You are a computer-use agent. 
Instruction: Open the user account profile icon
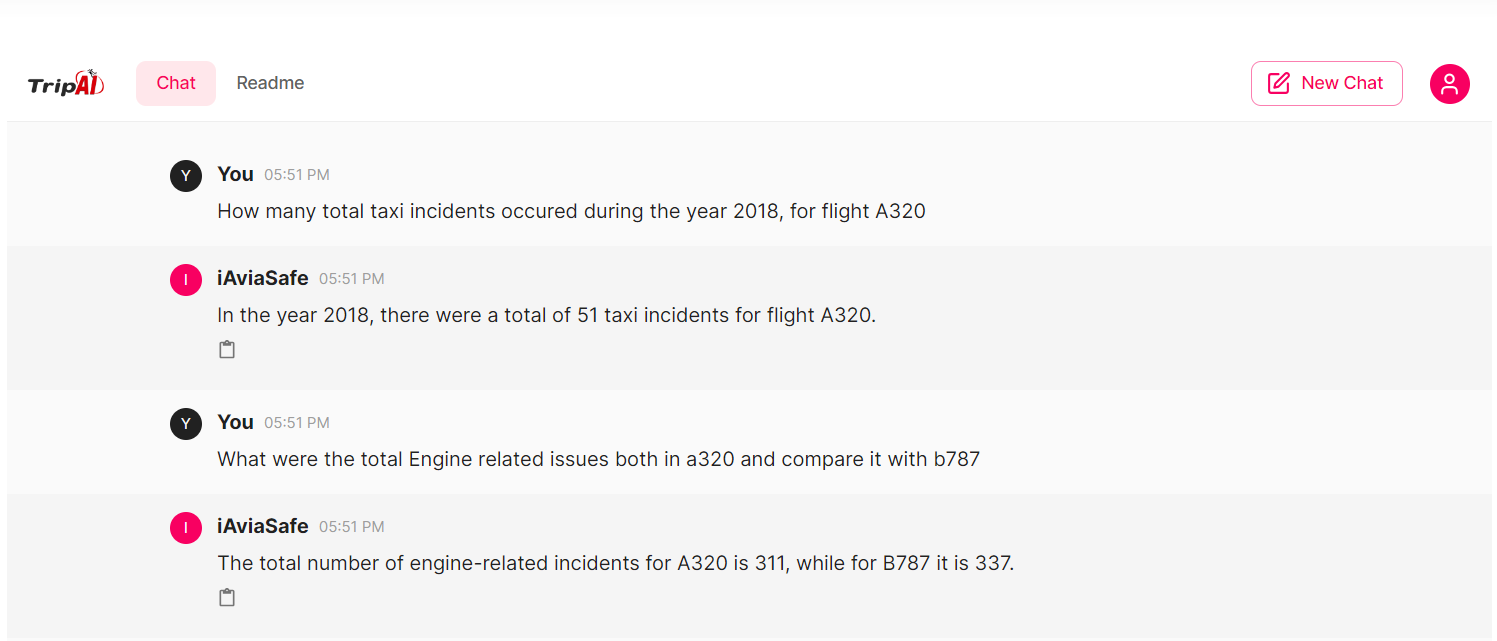point(1449,83)
